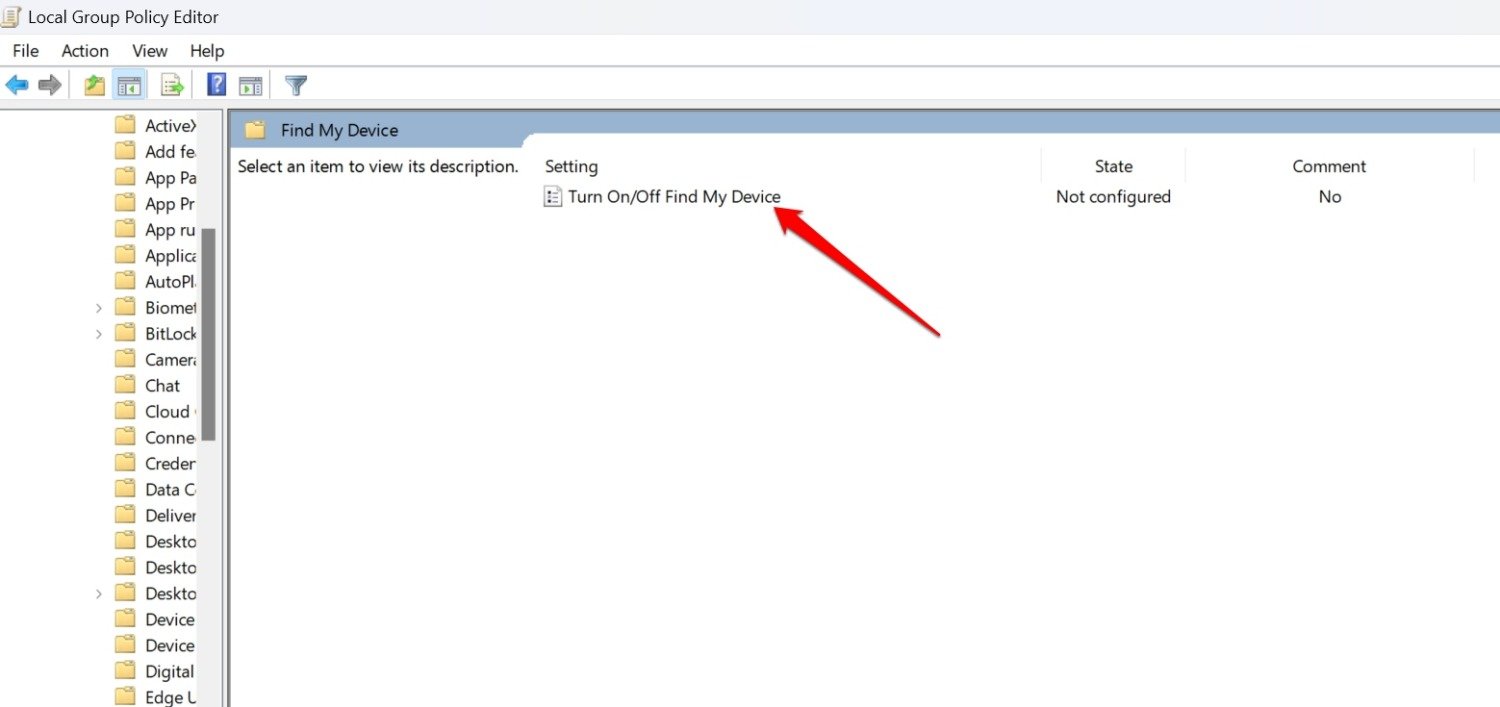Toggle the Show/Hide Console Tree icon
This screenshot has width=1500, height=707.
tap(129, 86)
